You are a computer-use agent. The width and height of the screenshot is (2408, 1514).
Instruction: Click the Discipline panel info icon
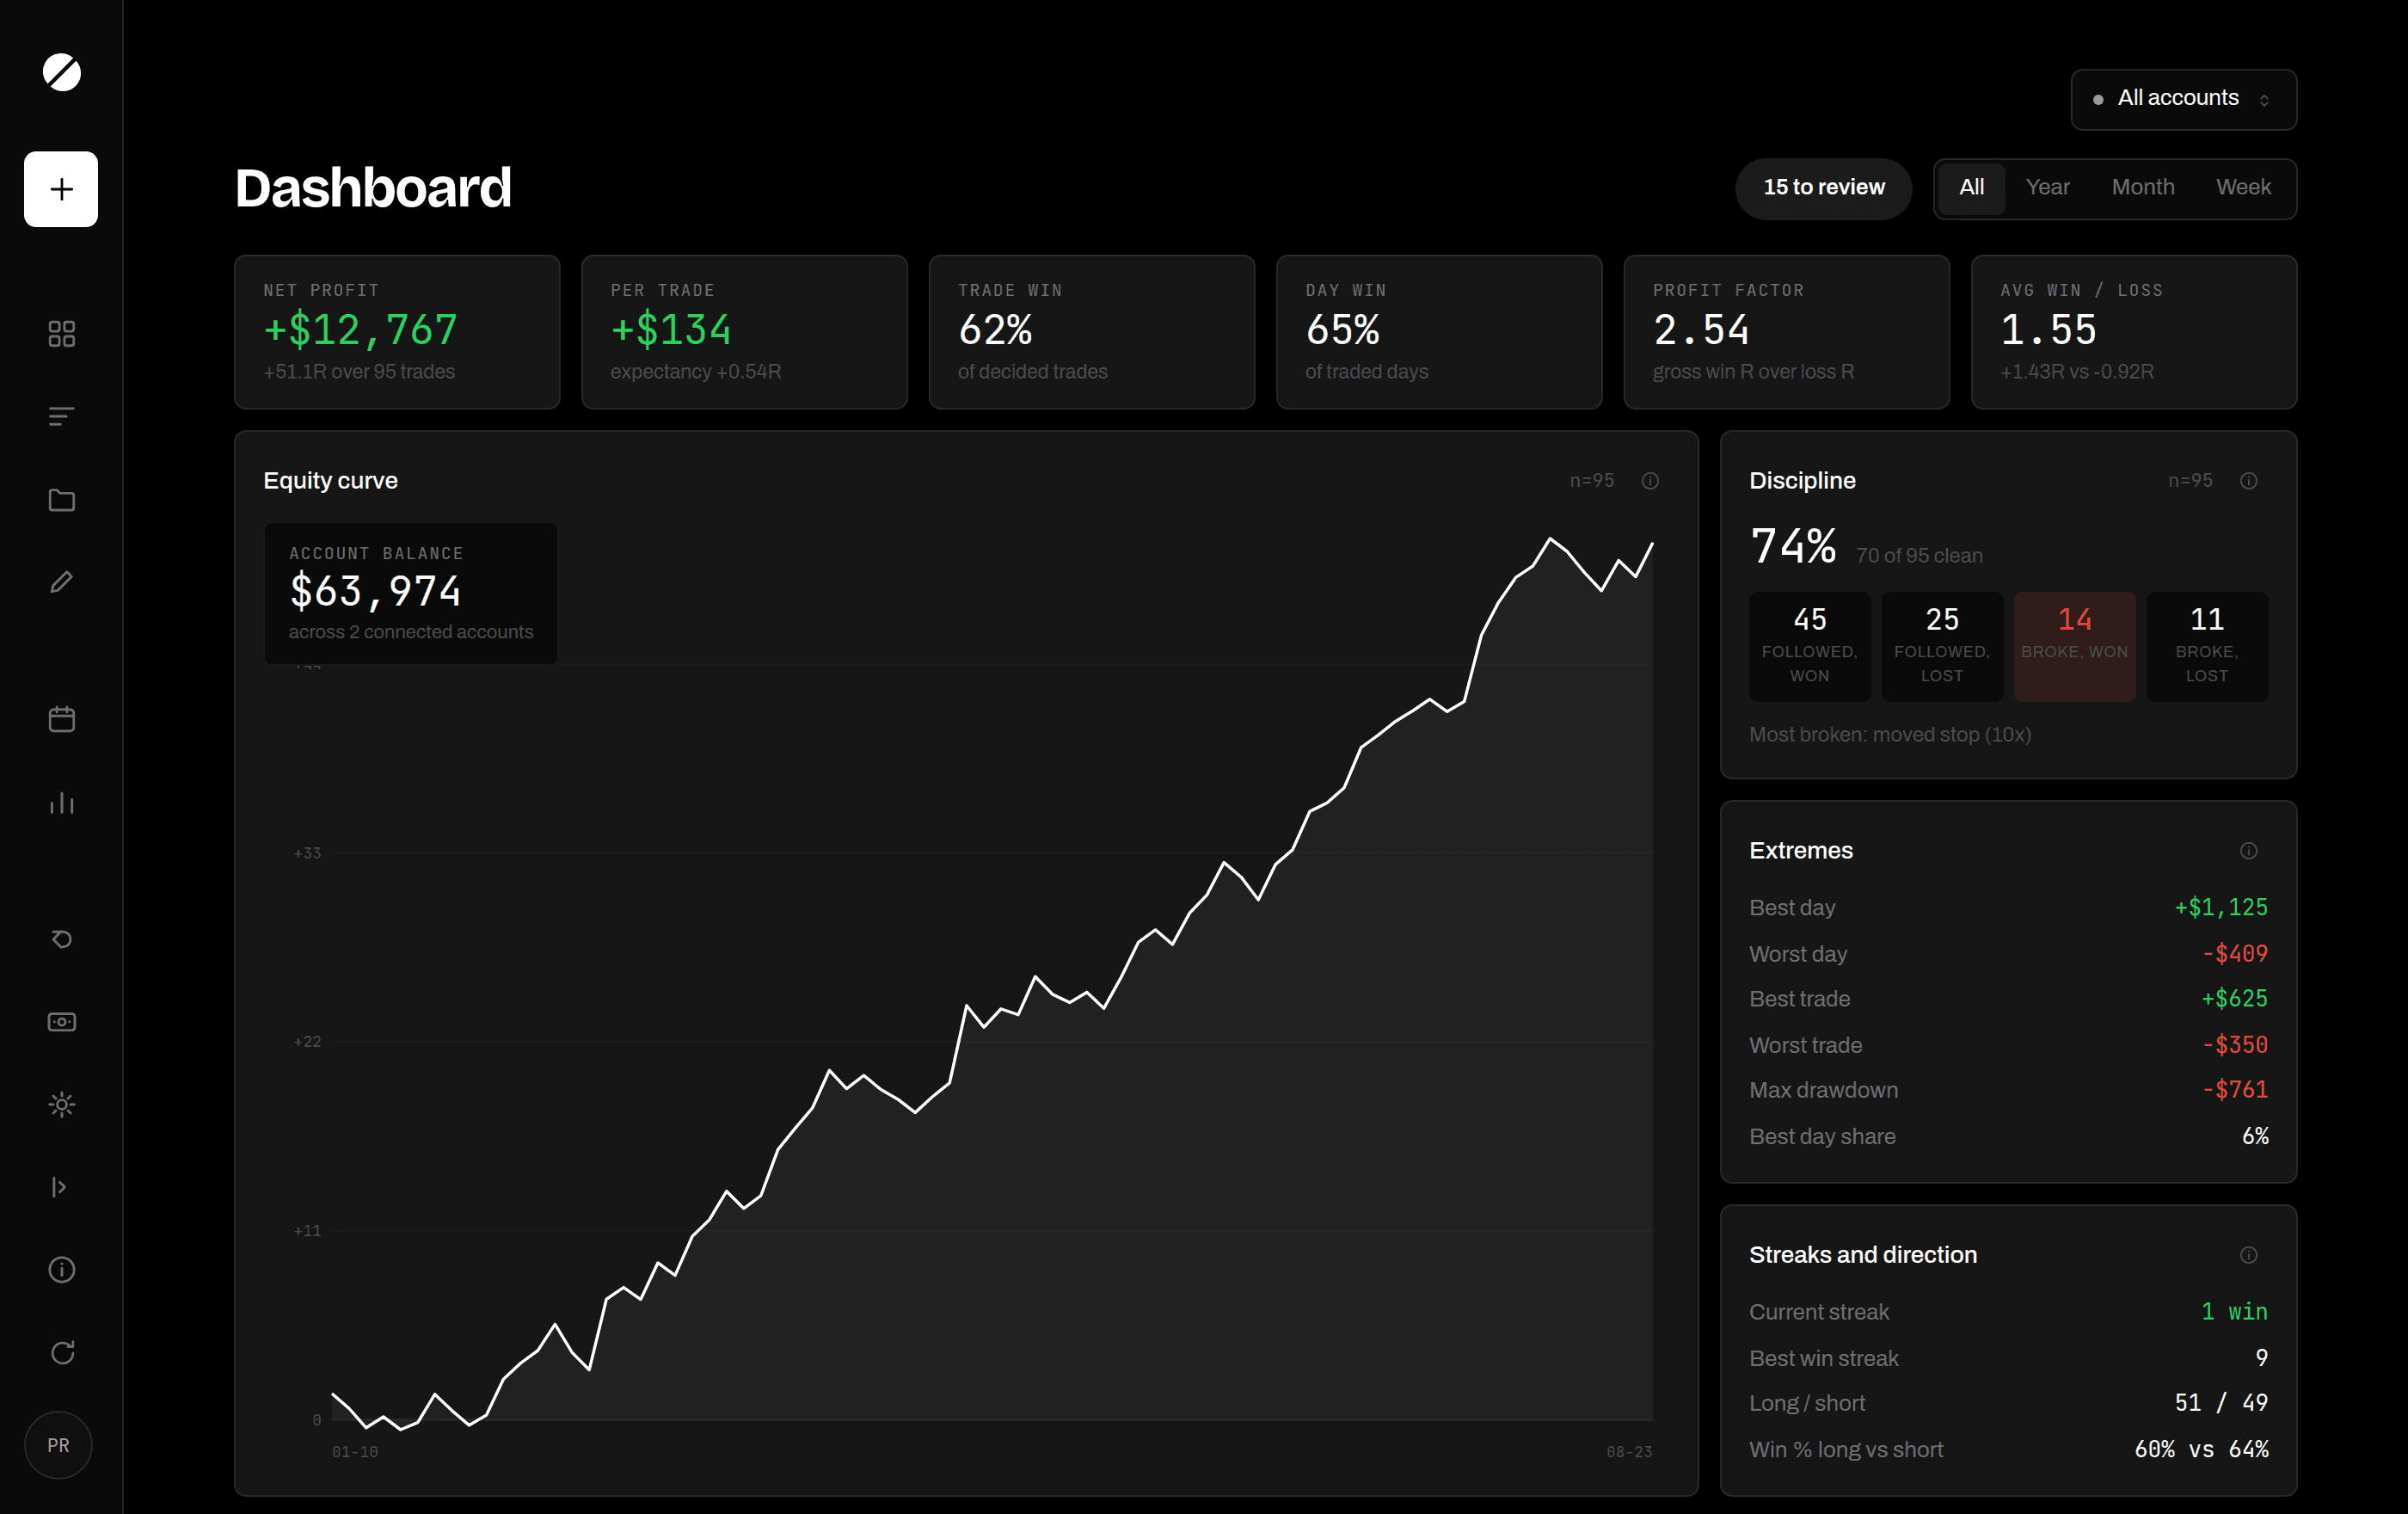pos(2248,481)
